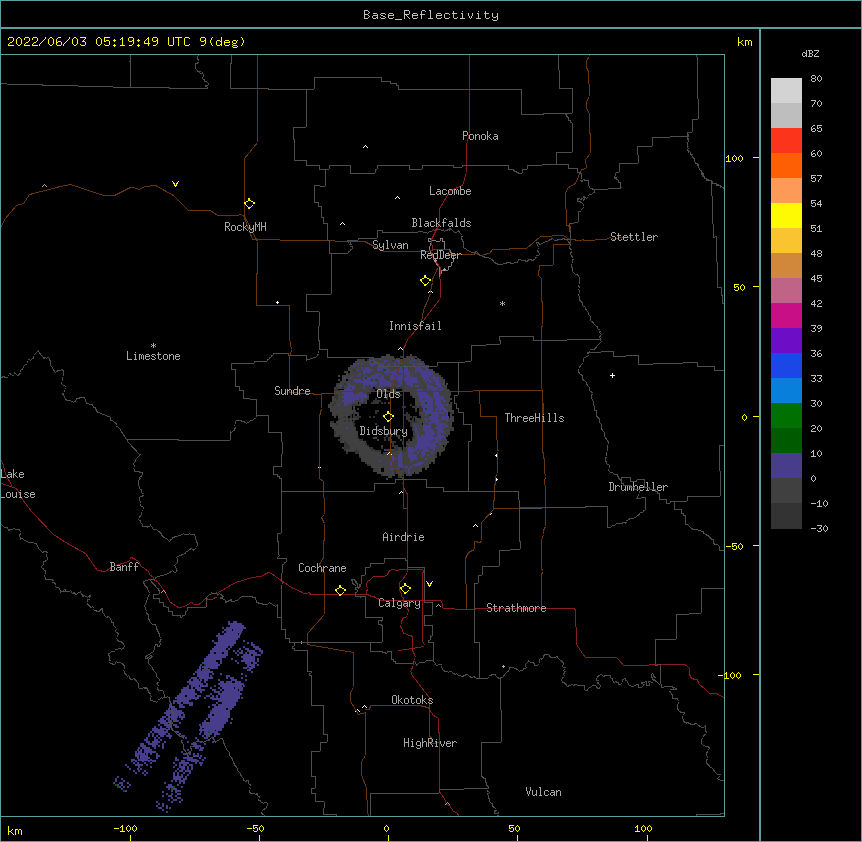
Task: Click the yellow V marker east of Calgary diamond
Action: point(429,584)
